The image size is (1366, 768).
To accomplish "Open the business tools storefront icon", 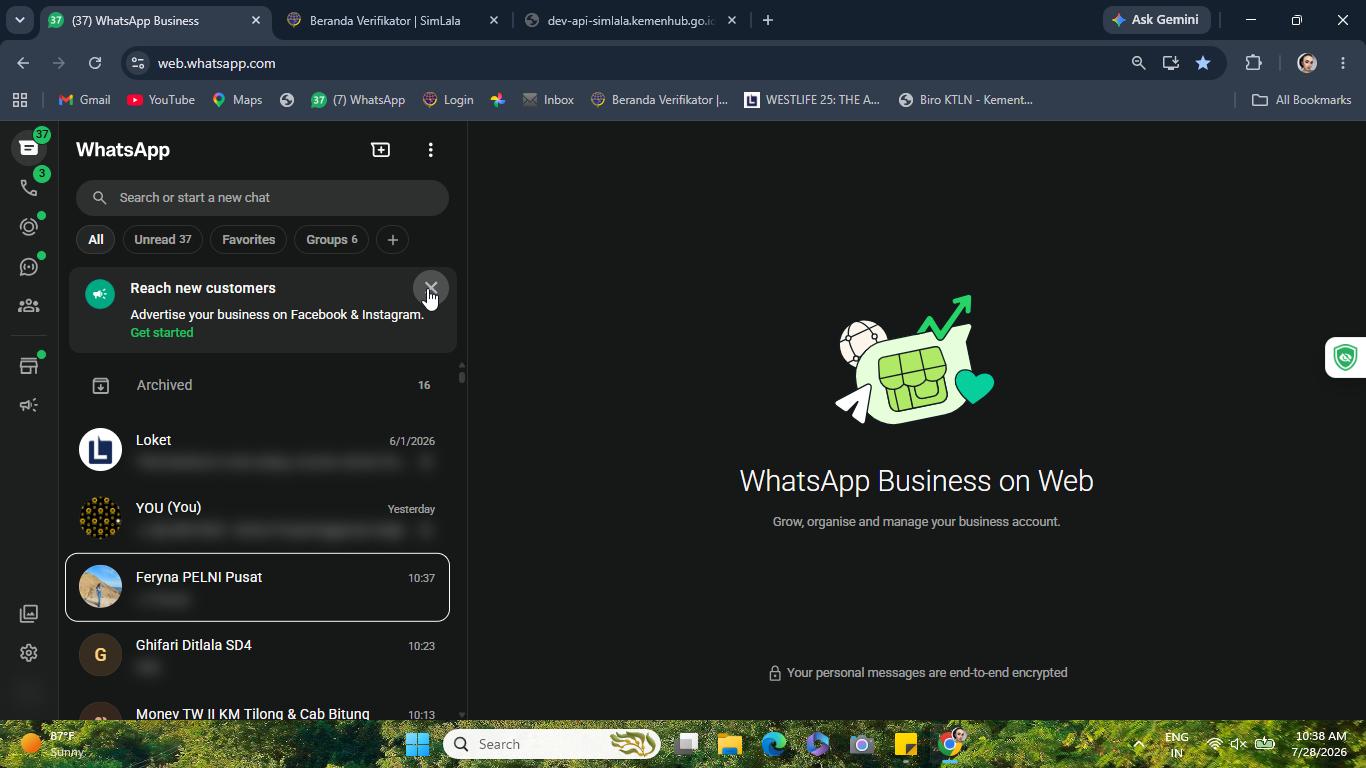I will (29, 366).
